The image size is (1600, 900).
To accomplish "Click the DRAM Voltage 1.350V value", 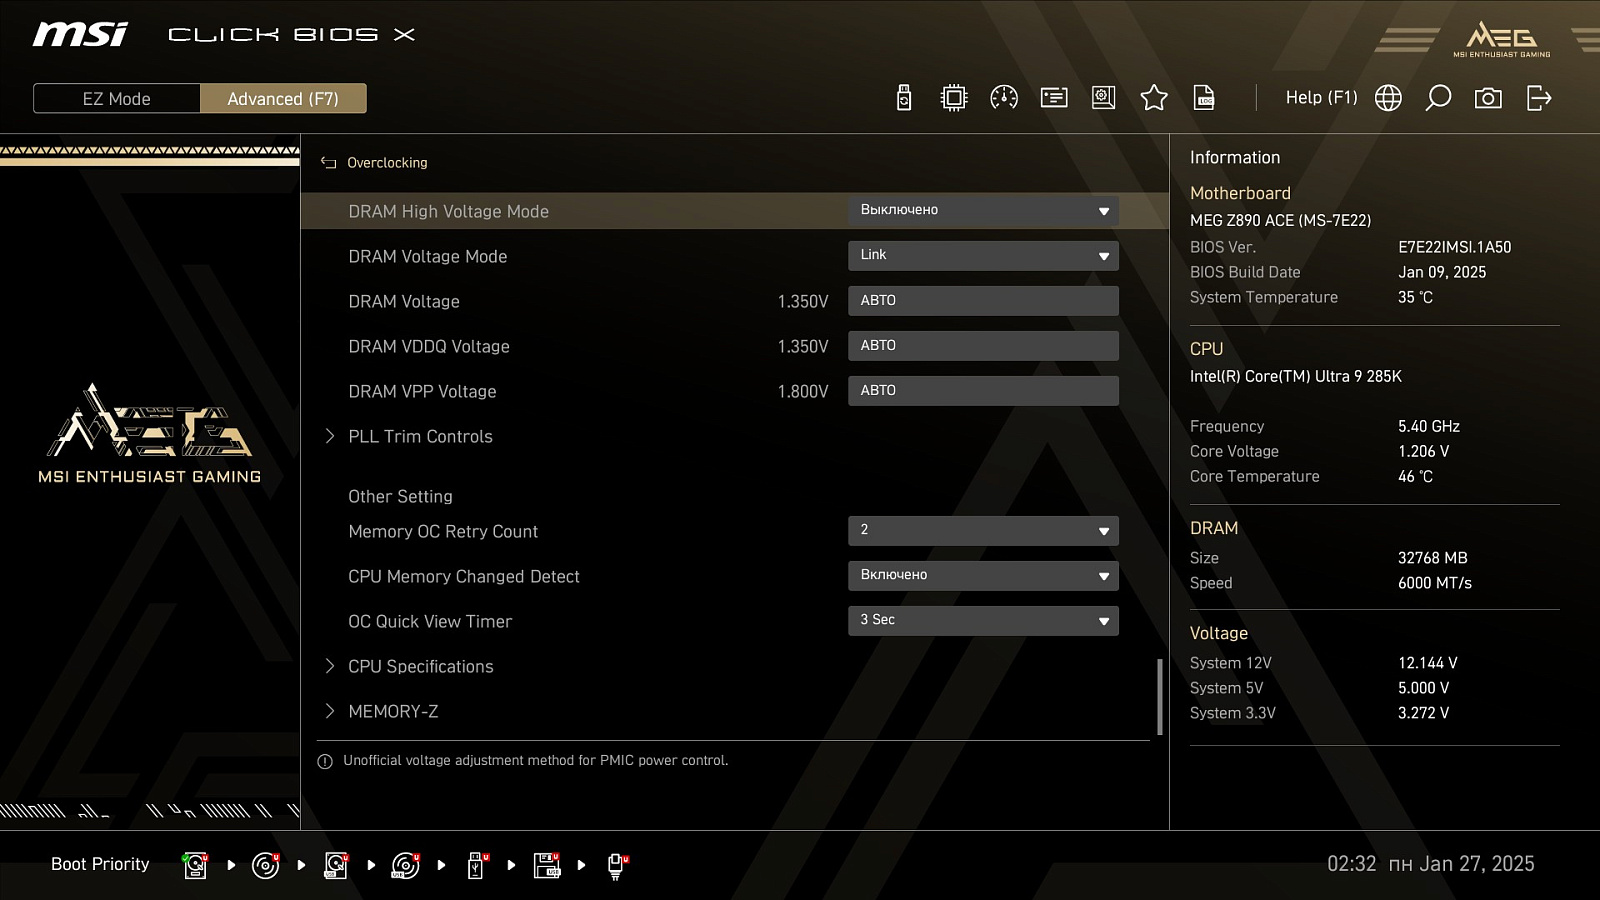I will [803, 302].
